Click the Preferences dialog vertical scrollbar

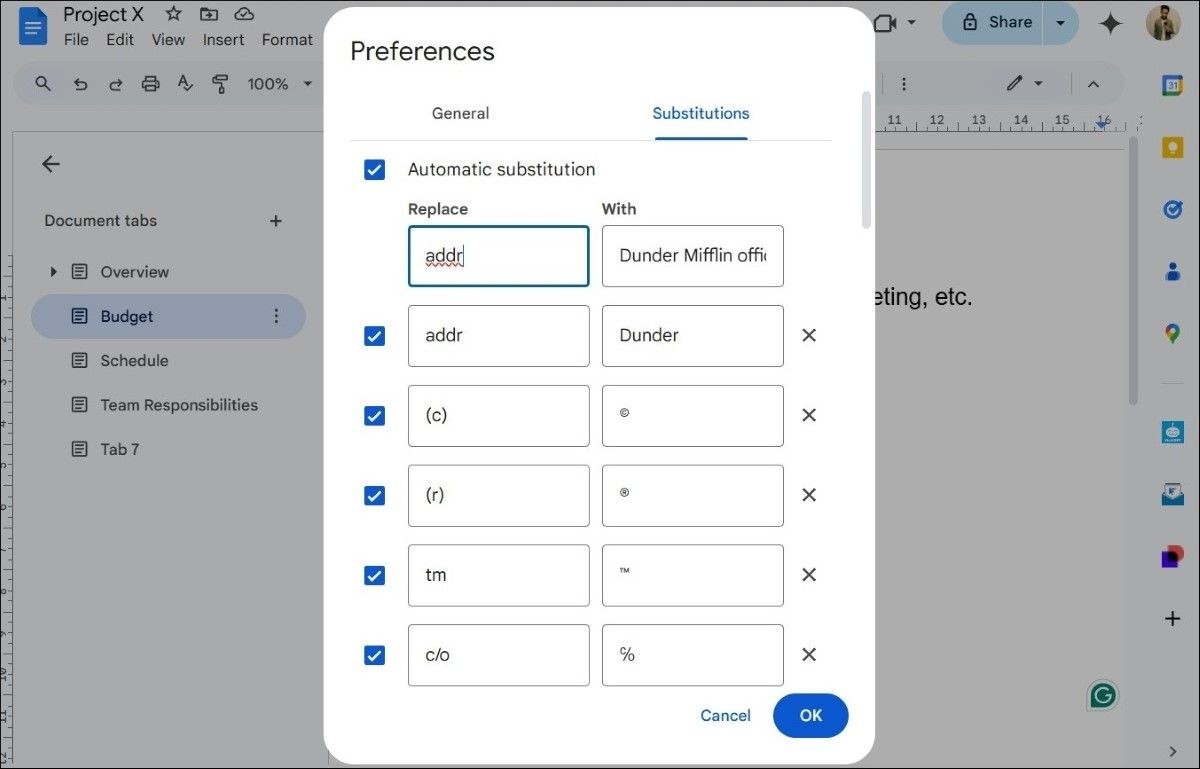pos(866,160)
